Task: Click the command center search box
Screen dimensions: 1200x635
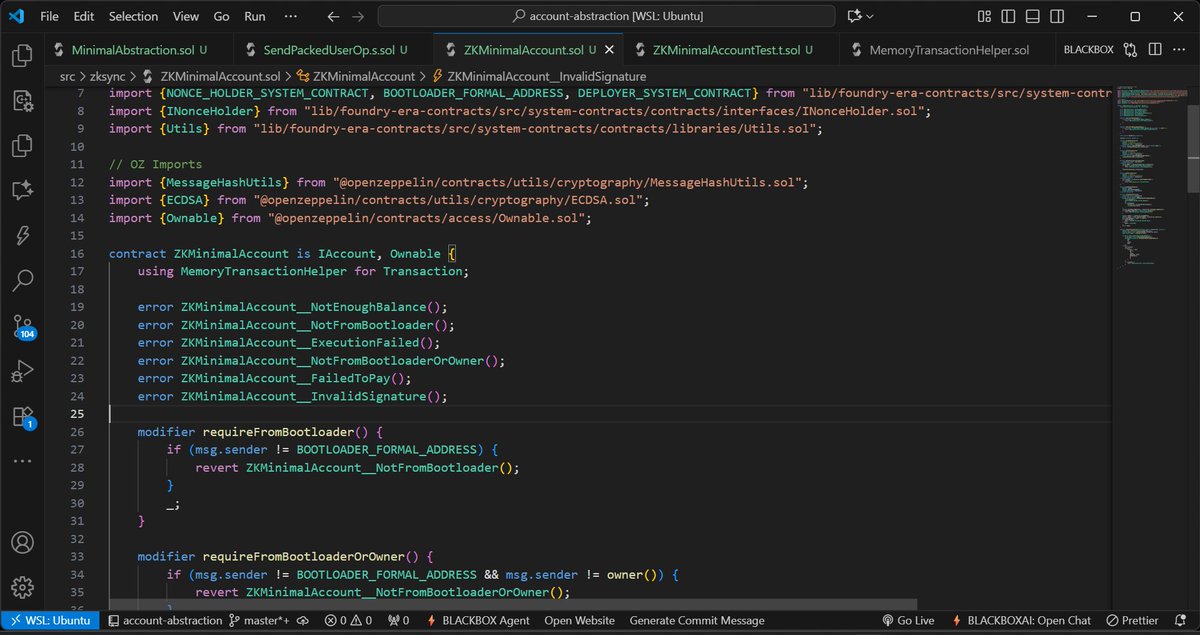Action: pyautogui.click(x=606, y=16)
